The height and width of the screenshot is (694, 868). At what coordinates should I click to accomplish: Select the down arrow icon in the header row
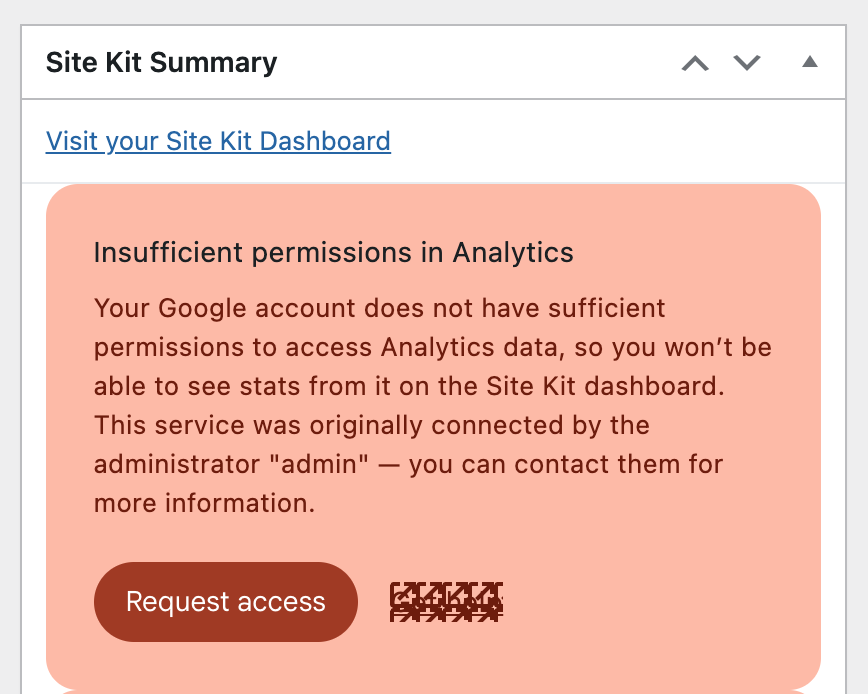[x=746, y=62]
